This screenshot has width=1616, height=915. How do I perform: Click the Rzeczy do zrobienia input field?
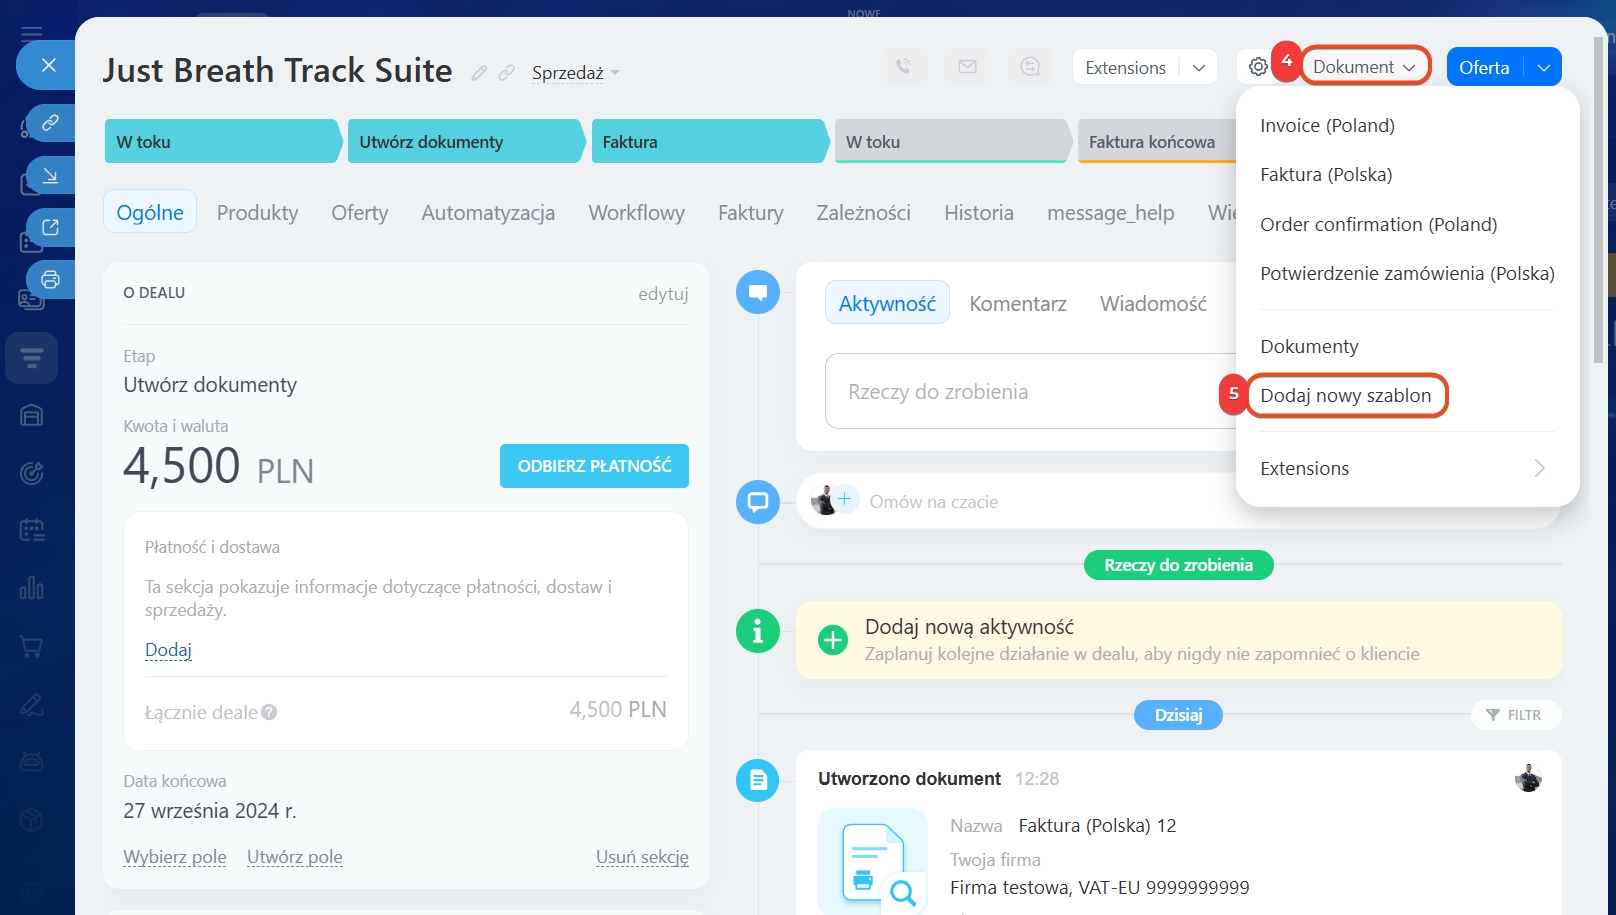tap(1030, 392)
